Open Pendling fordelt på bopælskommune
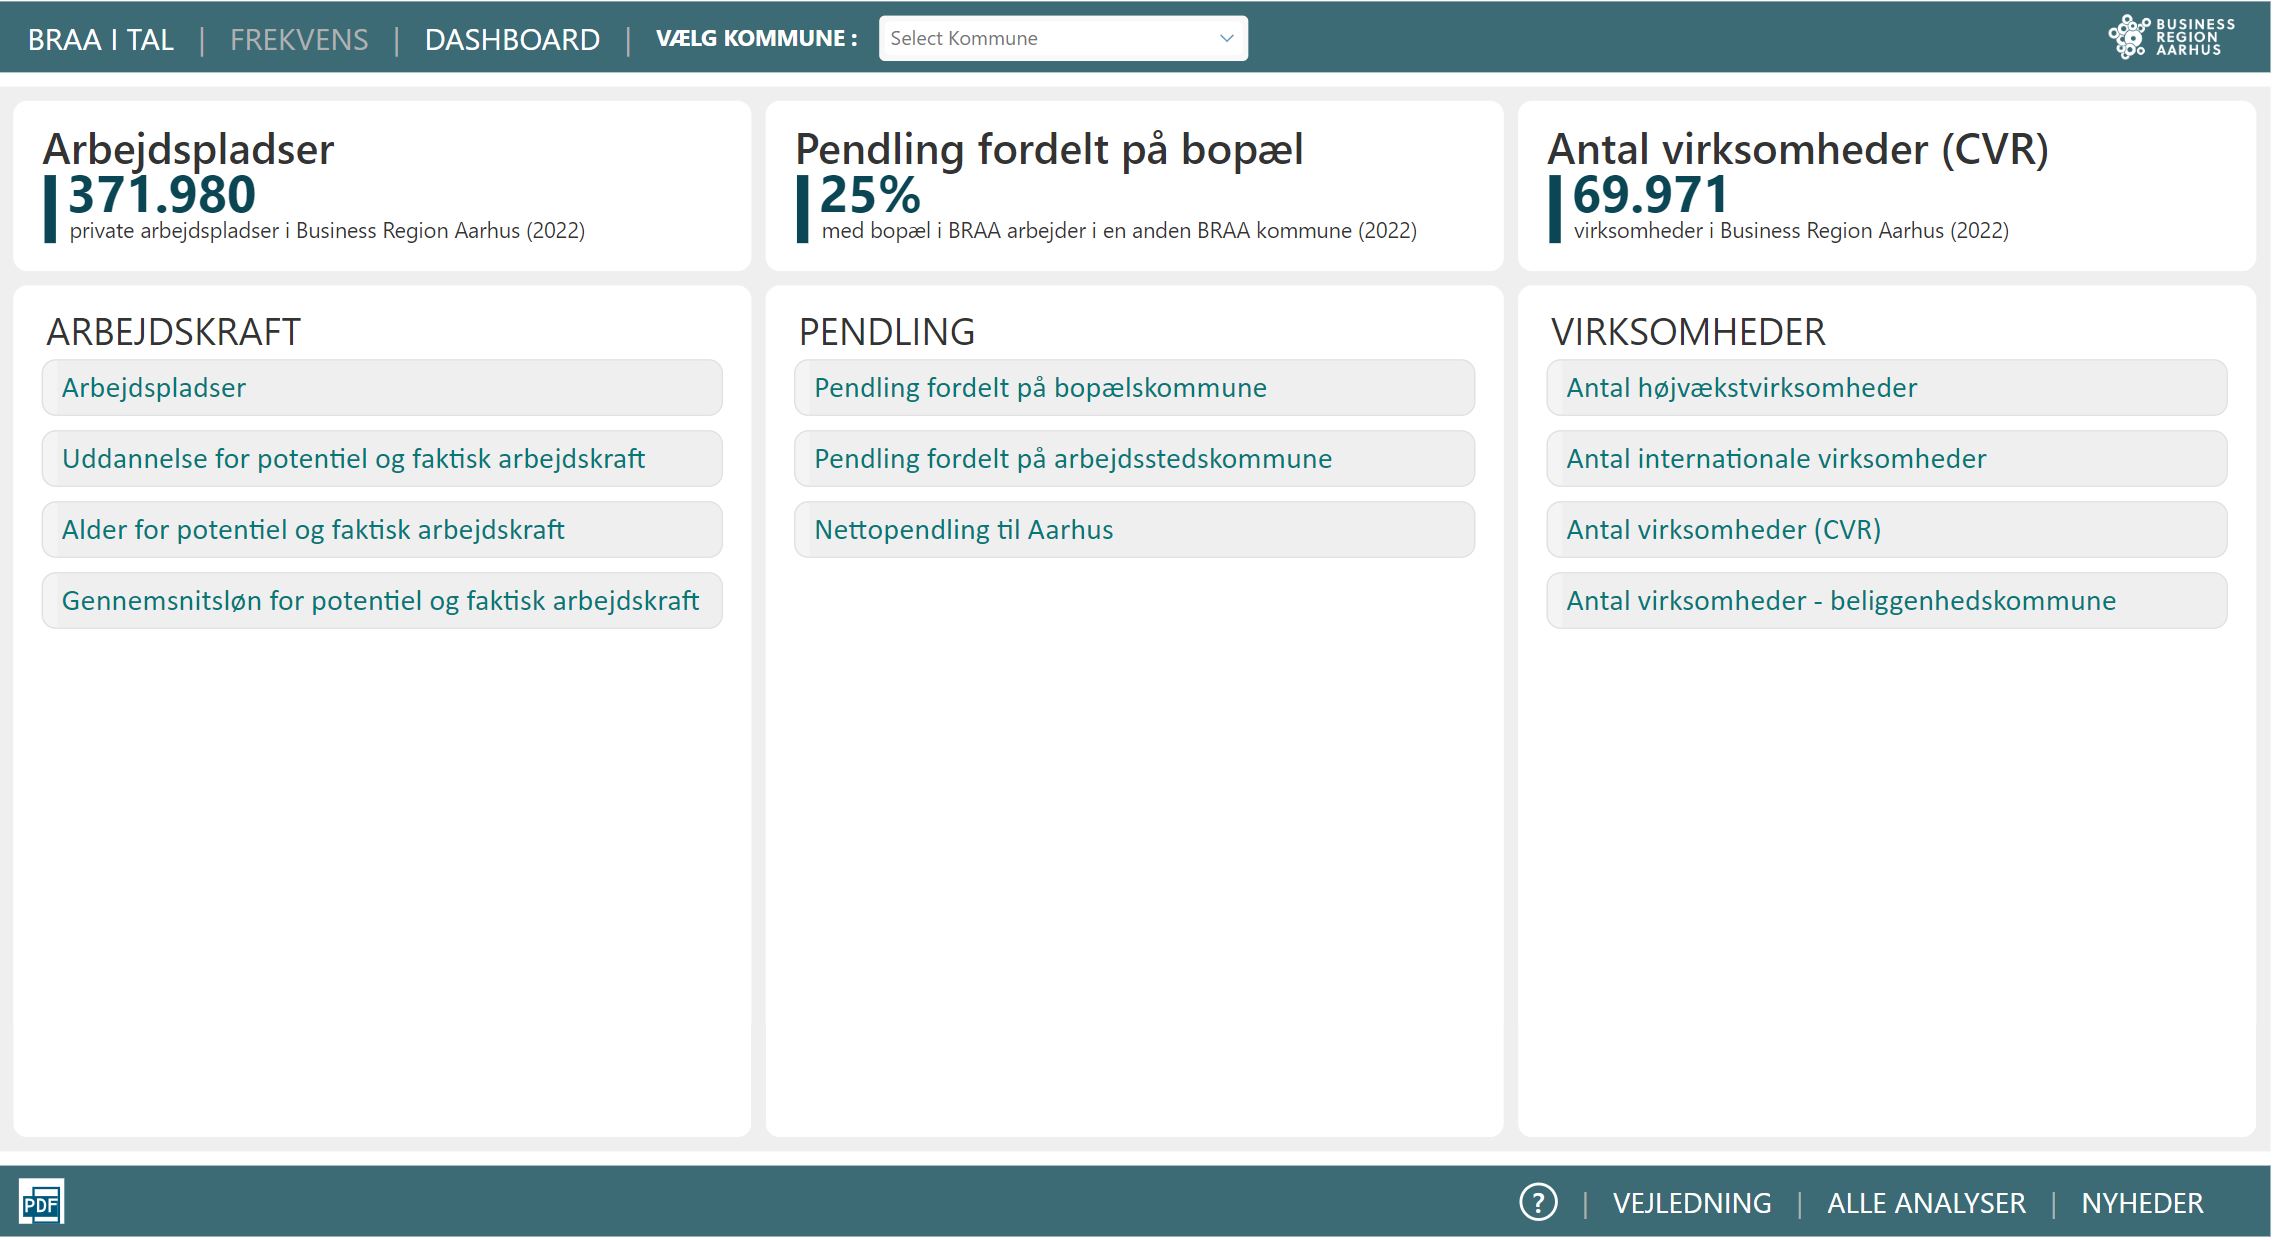Screen dimensions: 2276x1240 pyautogui.click(x=1136, y=389)
